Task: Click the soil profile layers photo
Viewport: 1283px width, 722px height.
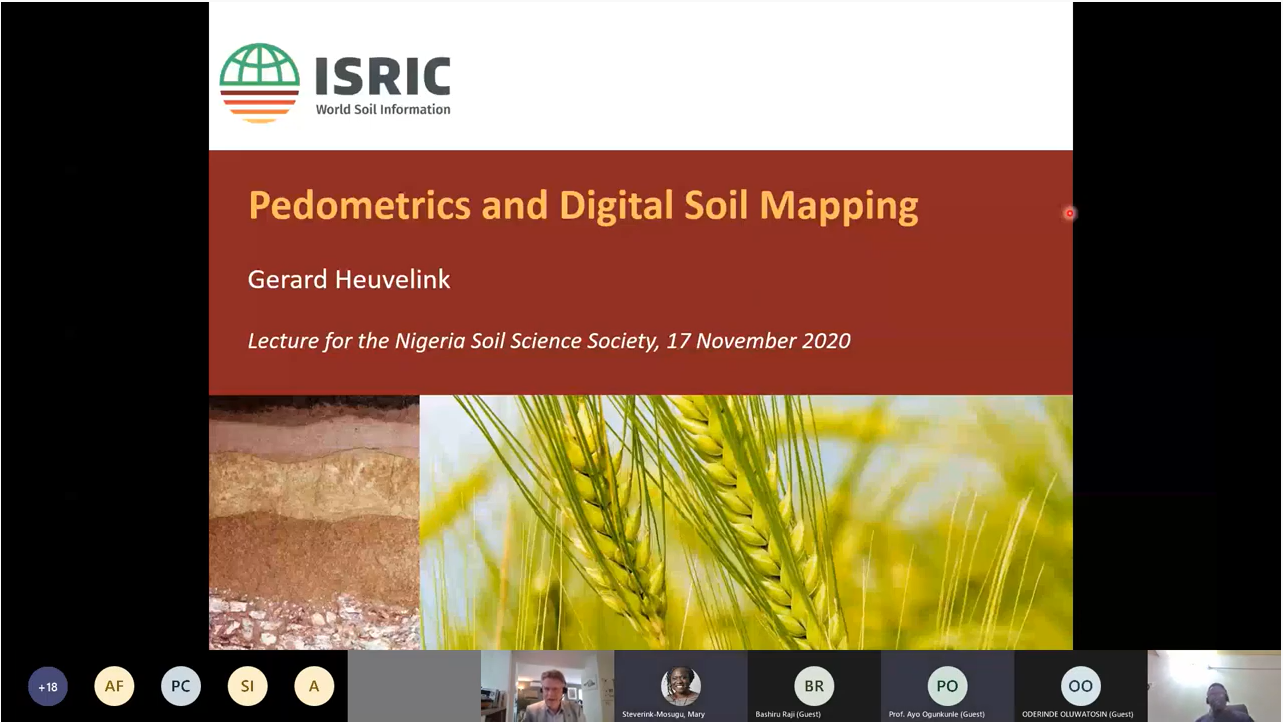Action: coord(314,522)
